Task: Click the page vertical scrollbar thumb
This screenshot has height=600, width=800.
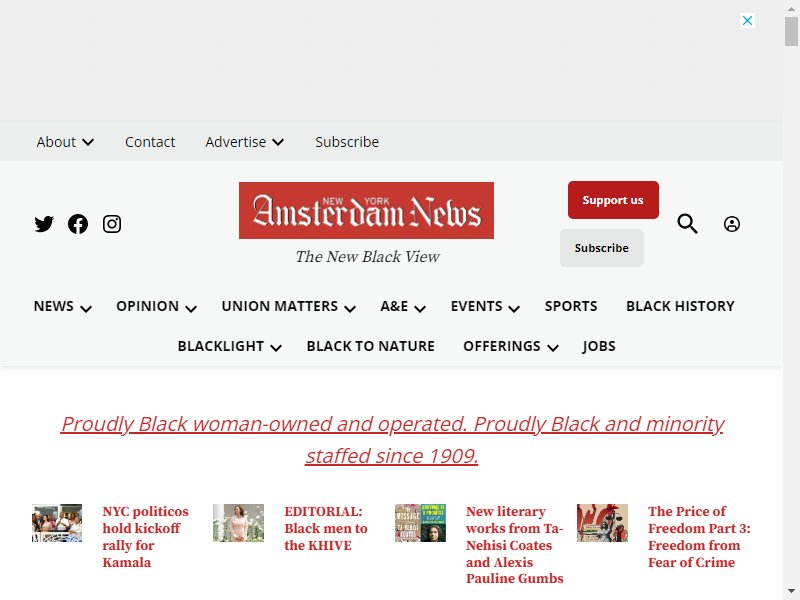Action: coord(791,31)
